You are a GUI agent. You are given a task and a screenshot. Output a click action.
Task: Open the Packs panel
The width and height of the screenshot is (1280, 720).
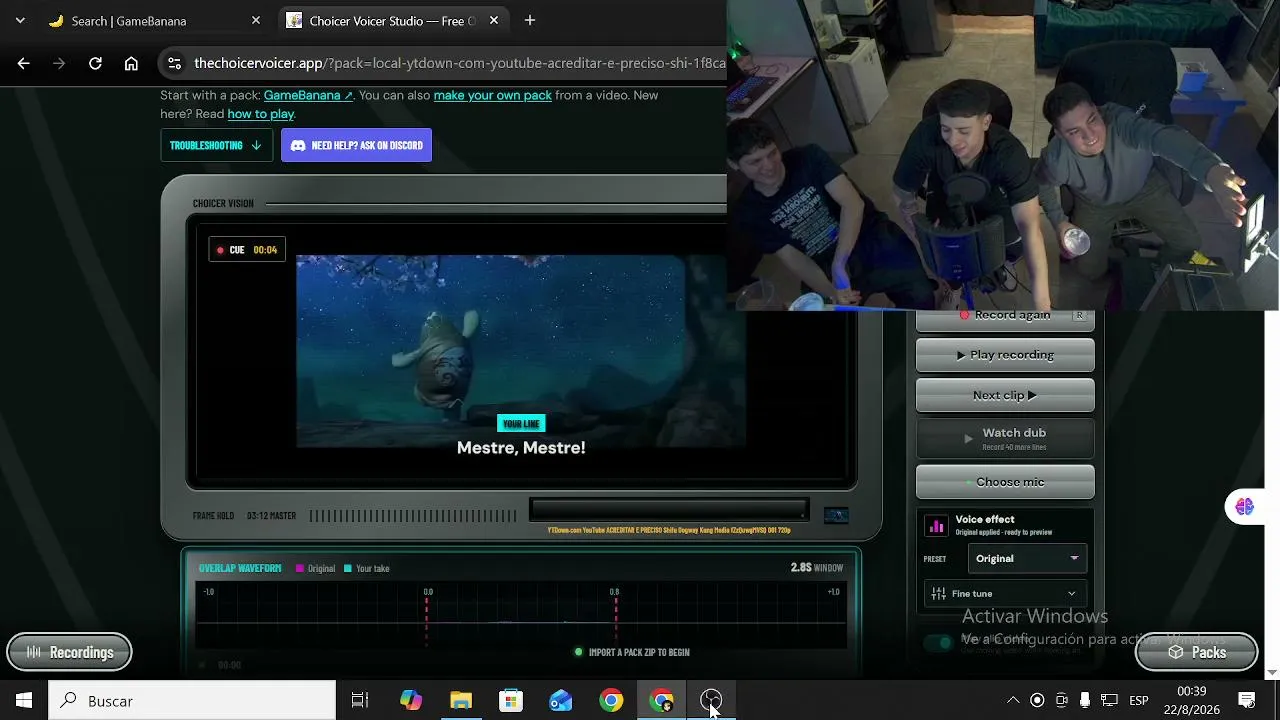[1197, 652]
